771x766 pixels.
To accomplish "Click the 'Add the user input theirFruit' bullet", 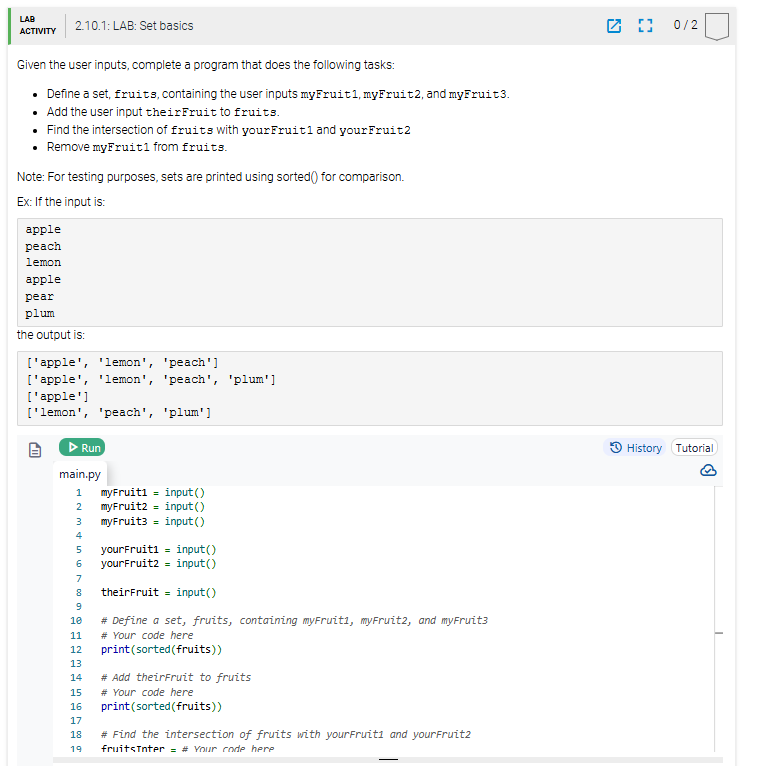I will (x=163, y=112).
